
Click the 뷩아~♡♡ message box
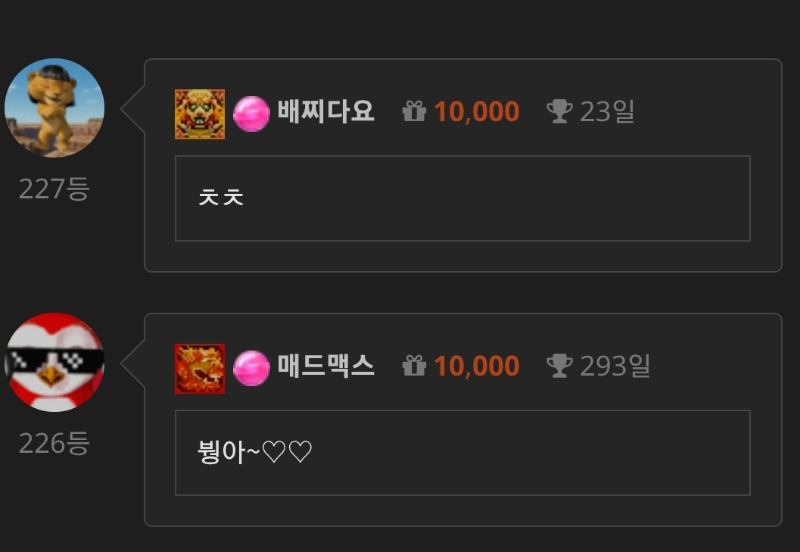[x=463, y=453]
